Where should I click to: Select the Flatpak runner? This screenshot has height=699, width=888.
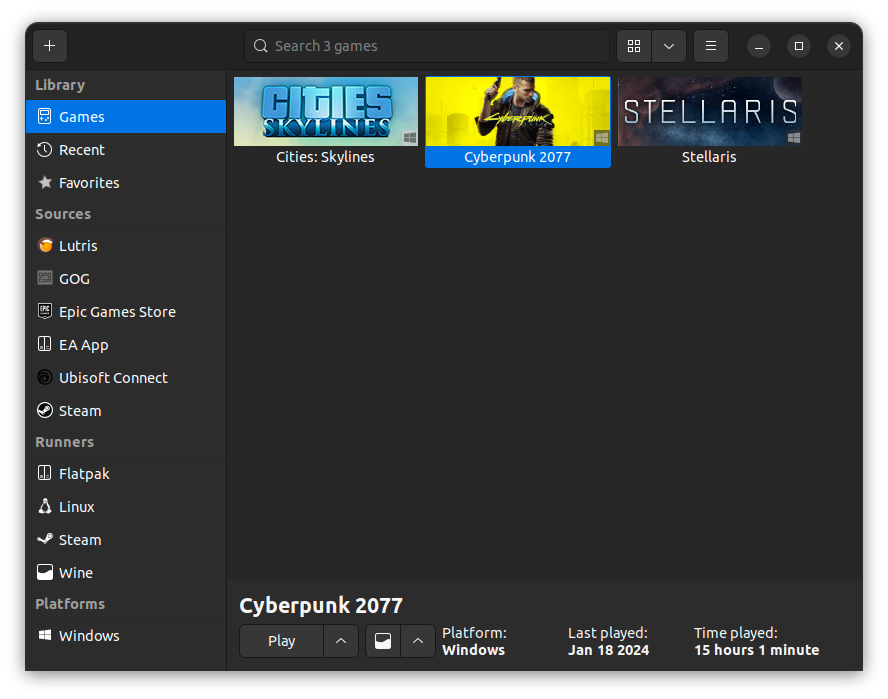(126, 474)
